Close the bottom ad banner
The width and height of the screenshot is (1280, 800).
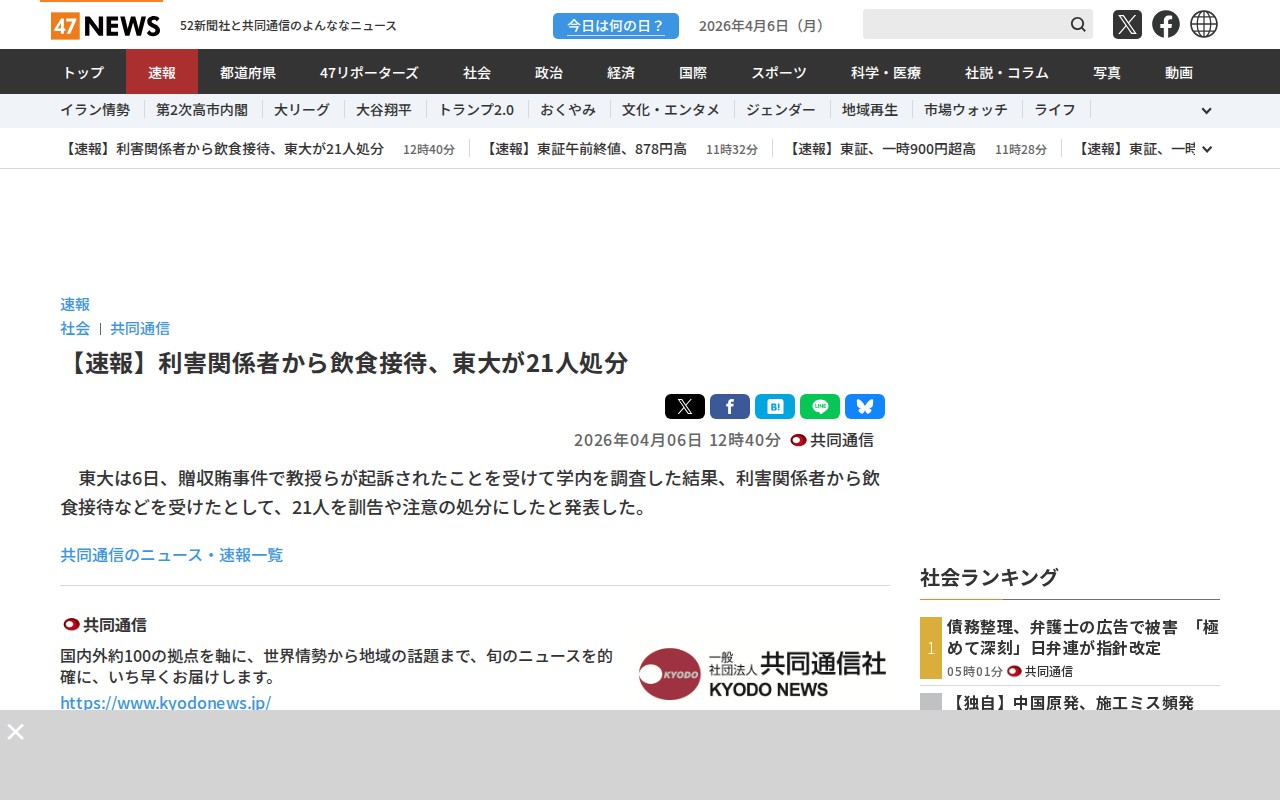[x=15, y=731]
